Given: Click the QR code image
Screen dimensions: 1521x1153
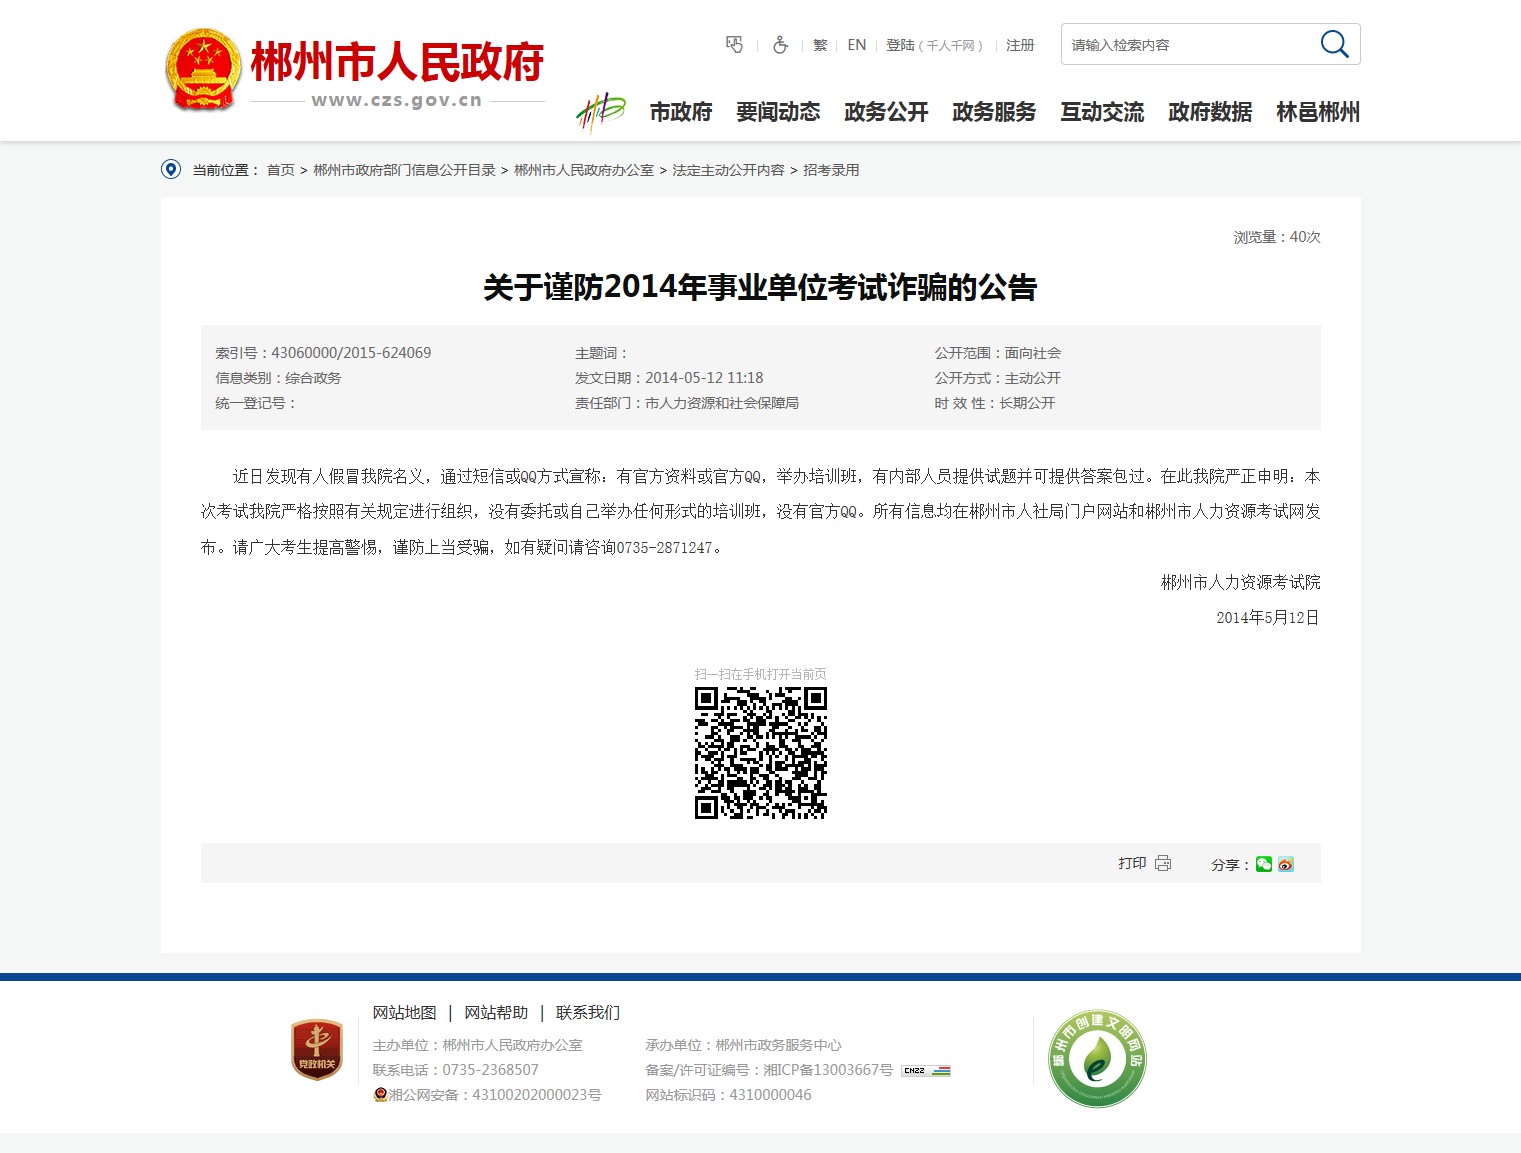Looking at the screenshot, I should pyautogui.click(x=760, y=752).
